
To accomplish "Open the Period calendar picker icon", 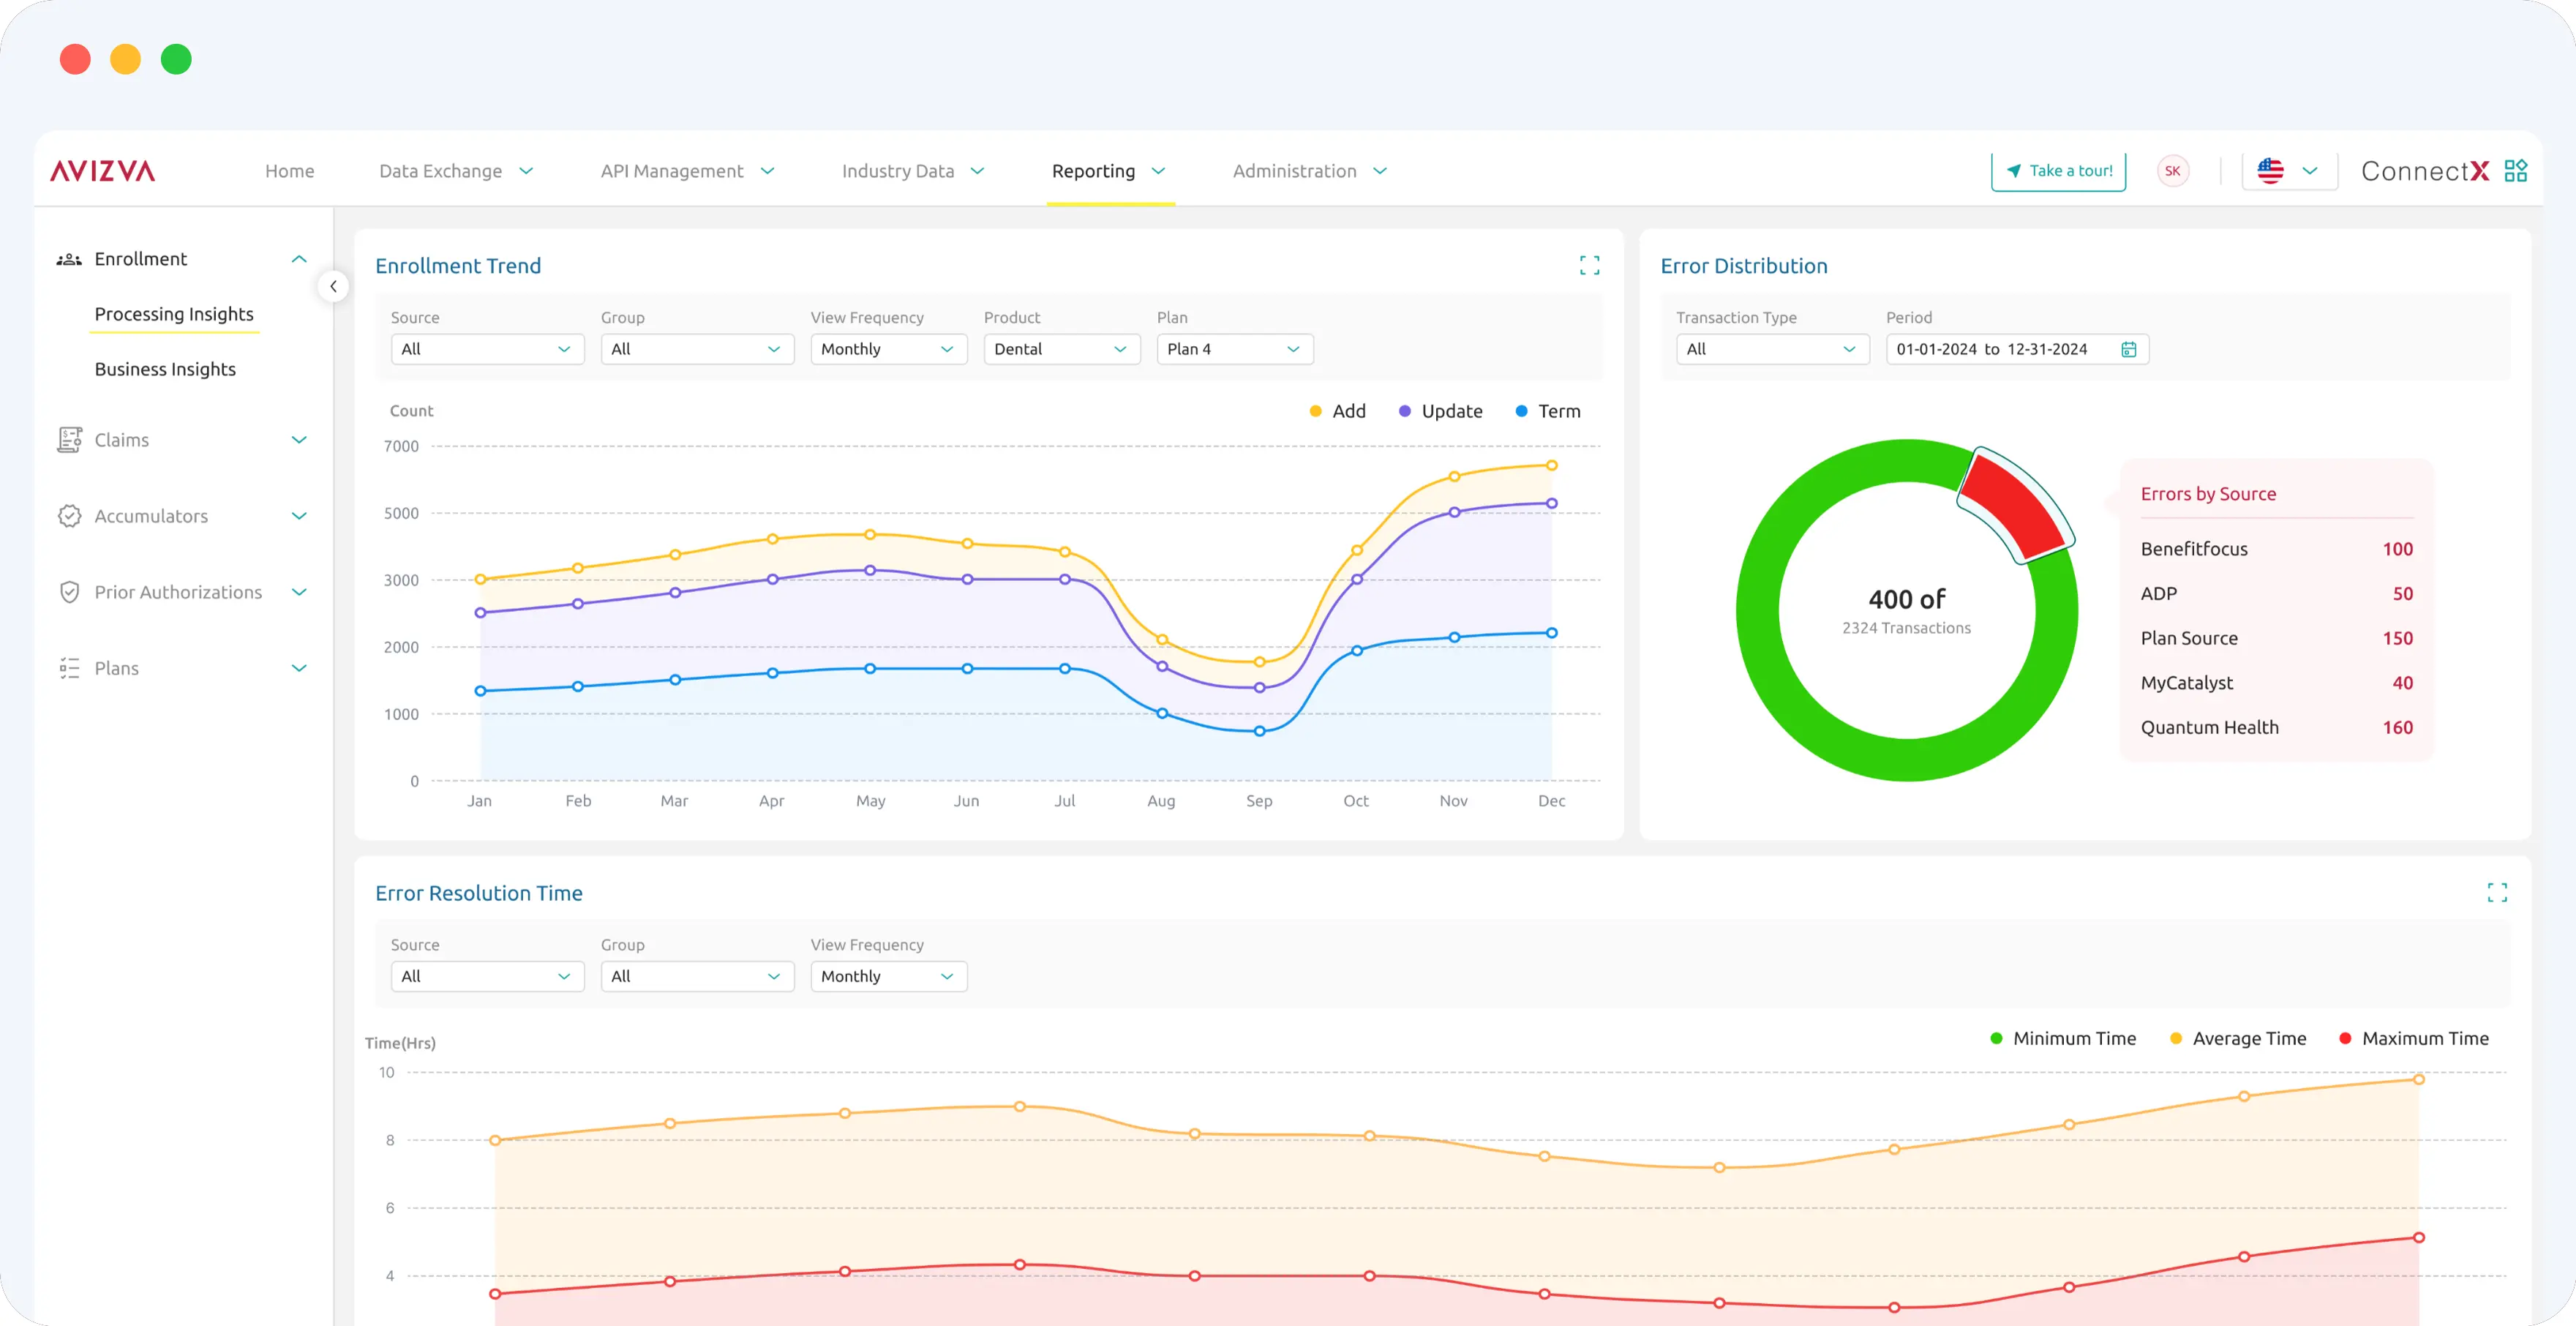I will 2129,349.
